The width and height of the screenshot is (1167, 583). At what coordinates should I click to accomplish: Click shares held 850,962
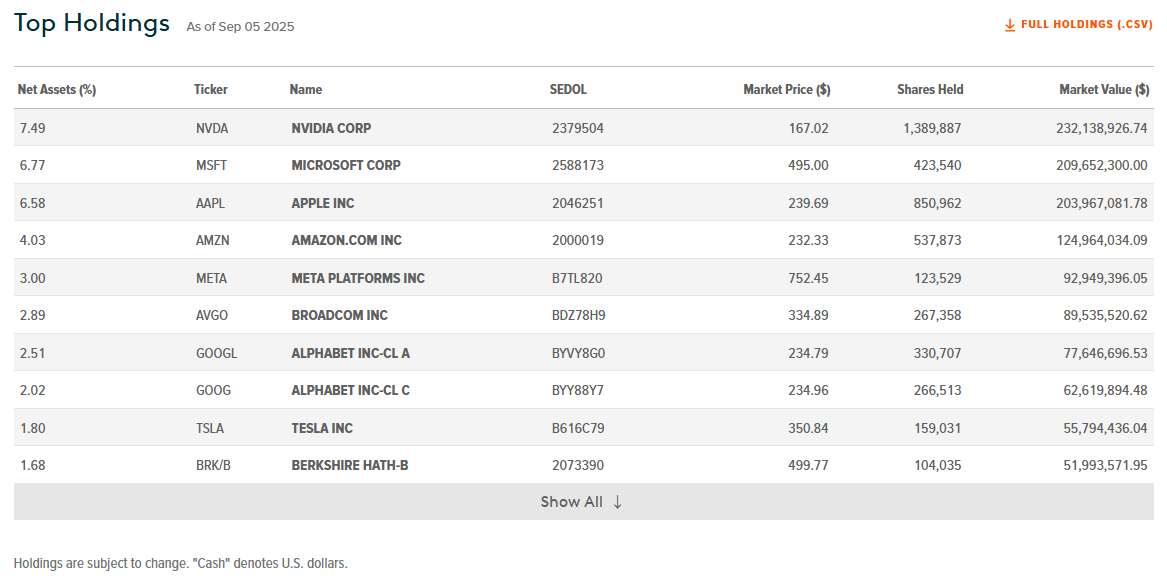(938, 203)
